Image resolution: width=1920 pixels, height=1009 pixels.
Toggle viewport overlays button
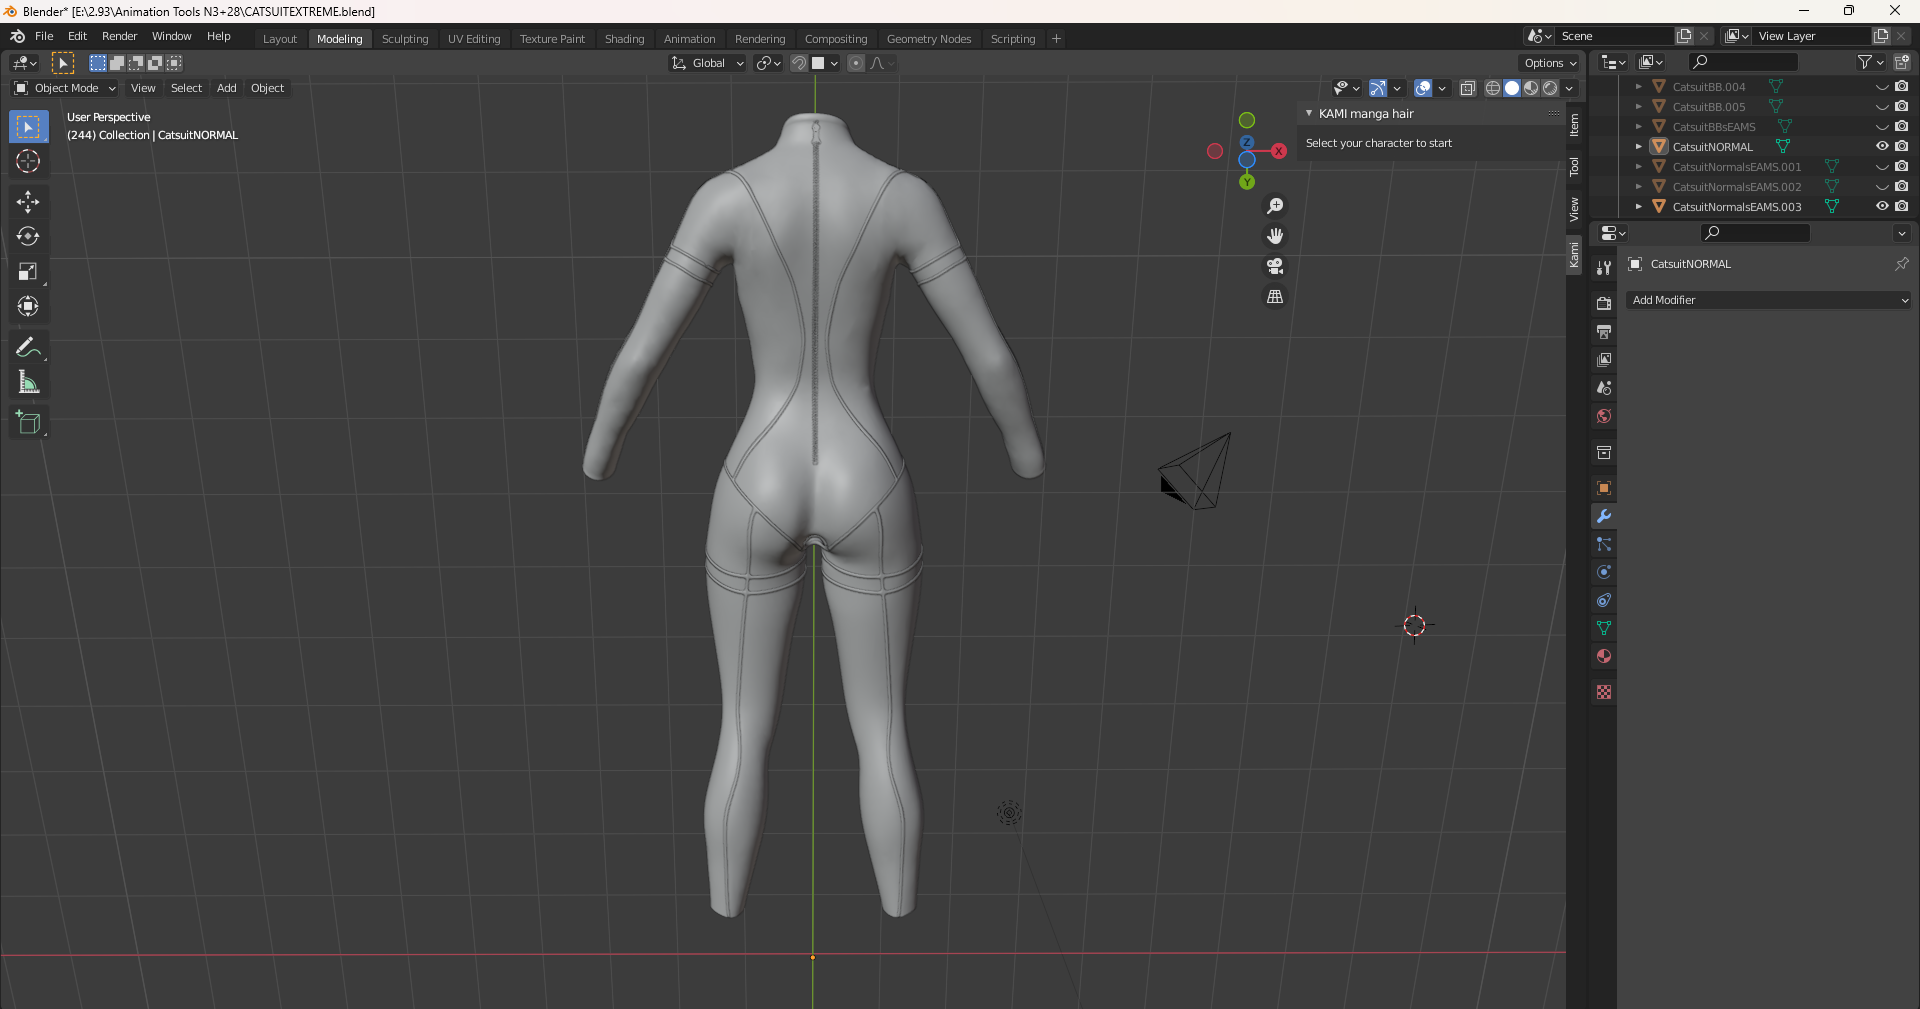pyautogui.click(x=1423, y=88)
